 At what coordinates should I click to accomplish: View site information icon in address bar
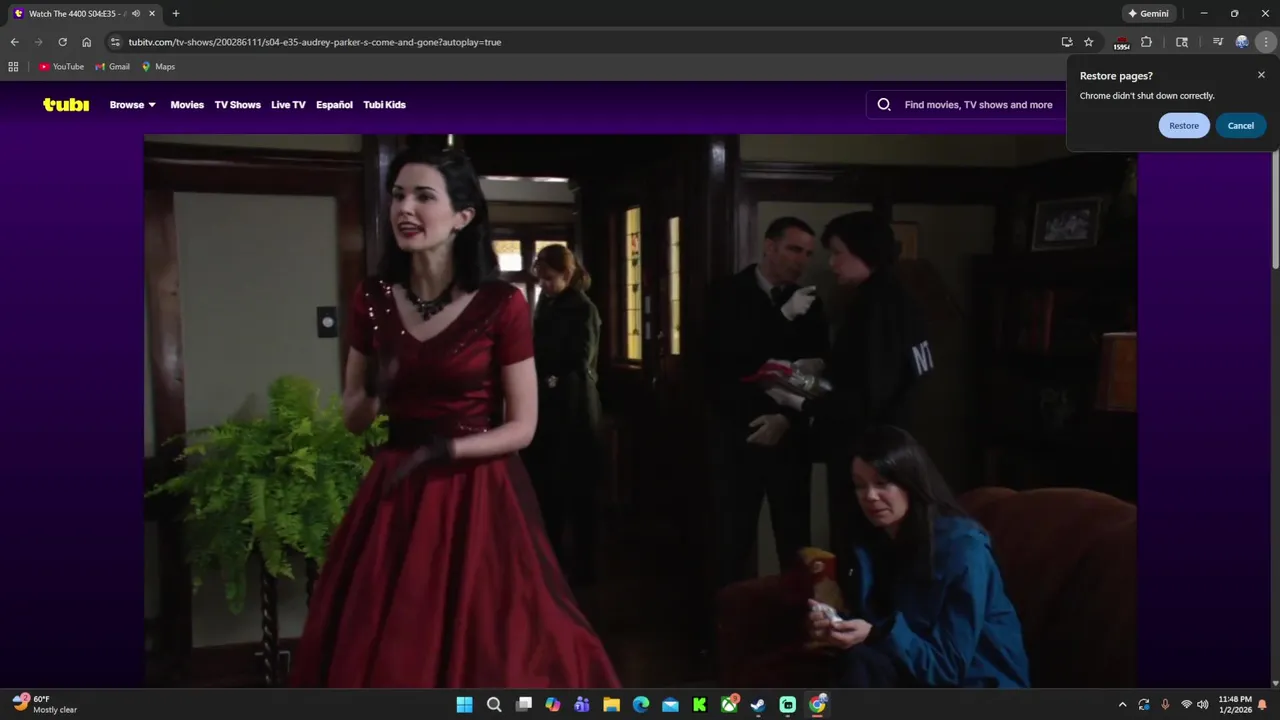pyautogui.click(x=115, y=42)
